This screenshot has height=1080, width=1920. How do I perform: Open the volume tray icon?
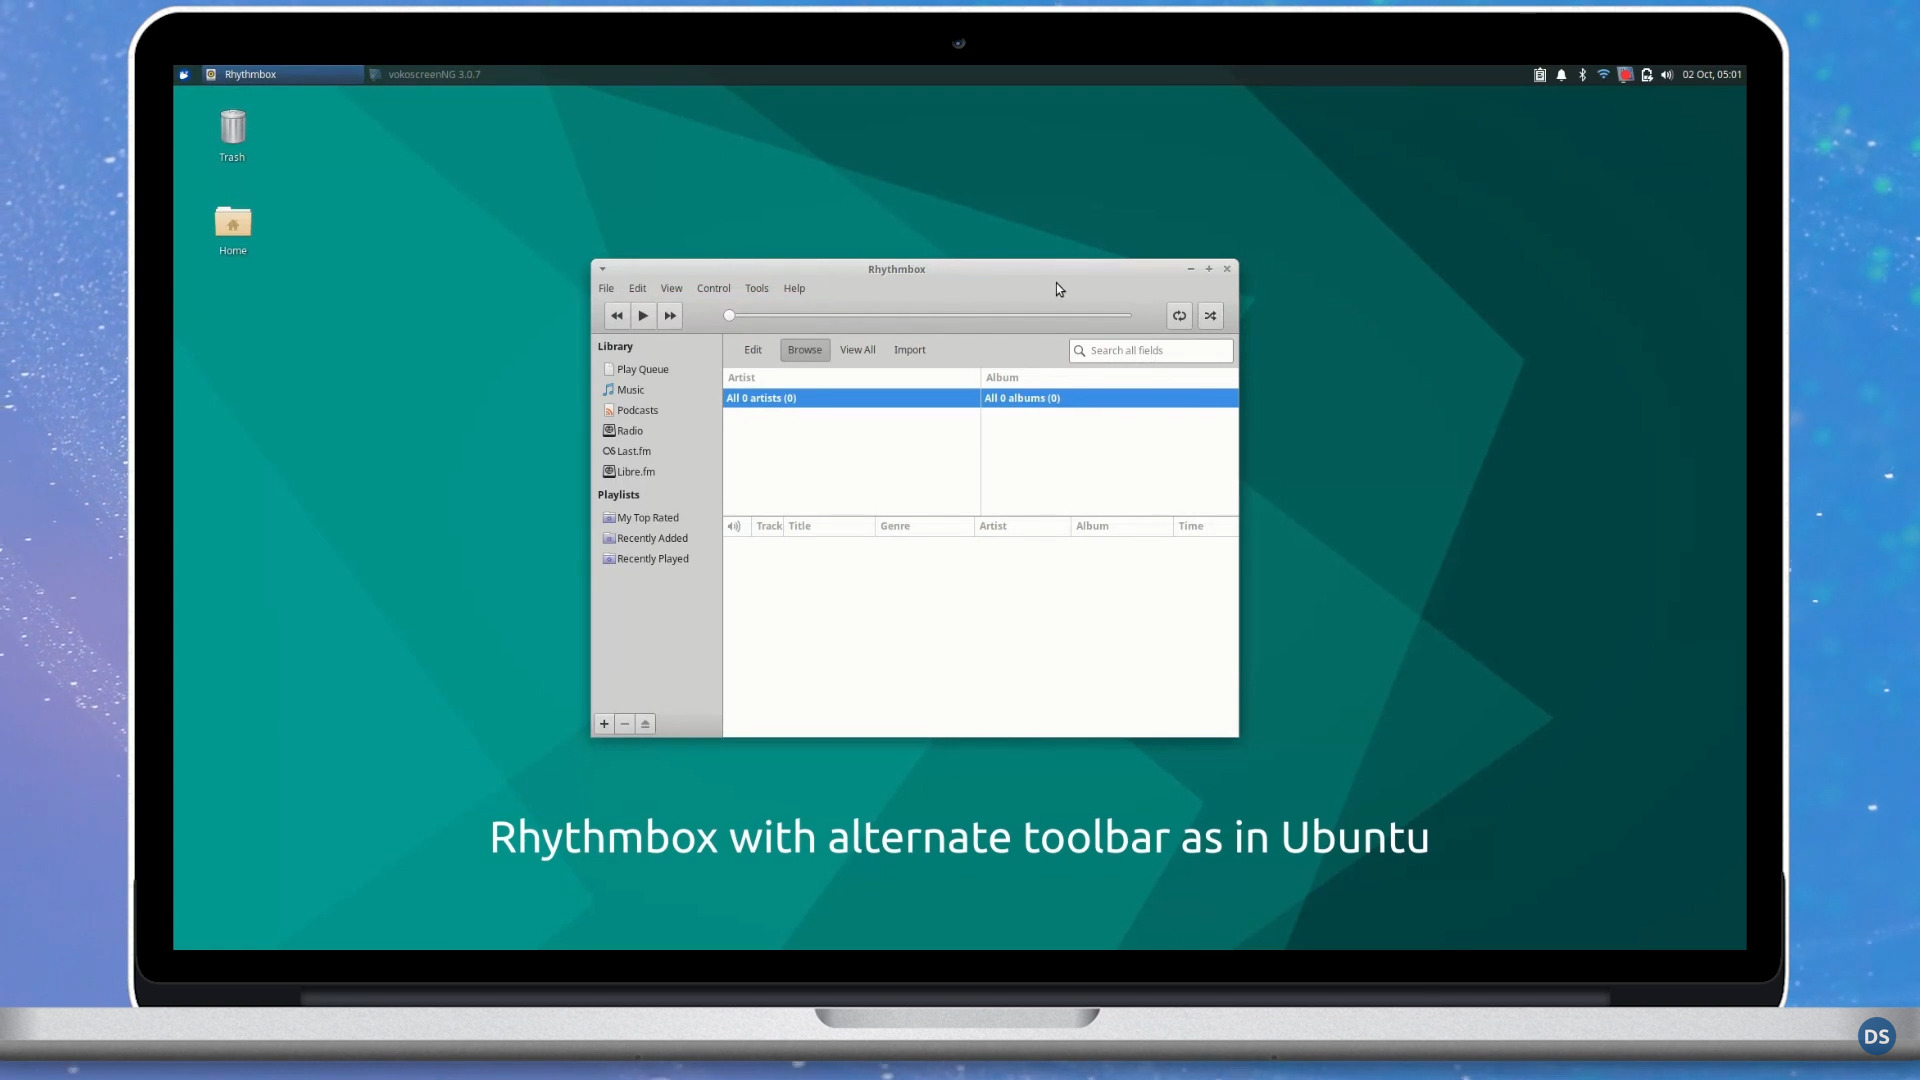coord(1667,74)
